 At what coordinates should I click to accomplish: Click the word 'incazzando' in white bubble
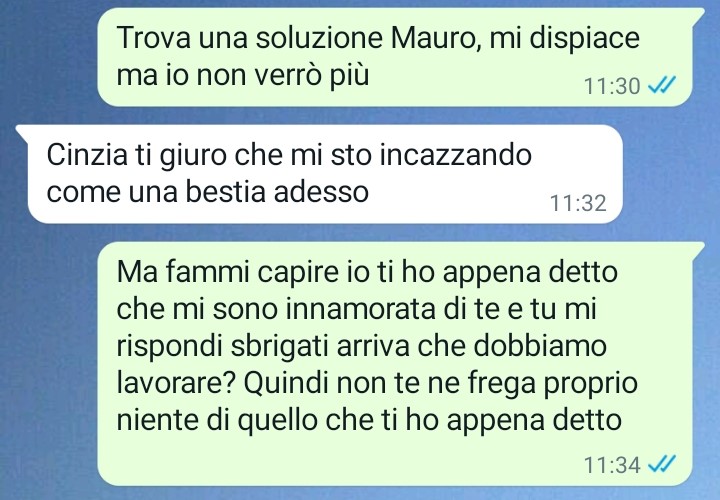(456, 155)
